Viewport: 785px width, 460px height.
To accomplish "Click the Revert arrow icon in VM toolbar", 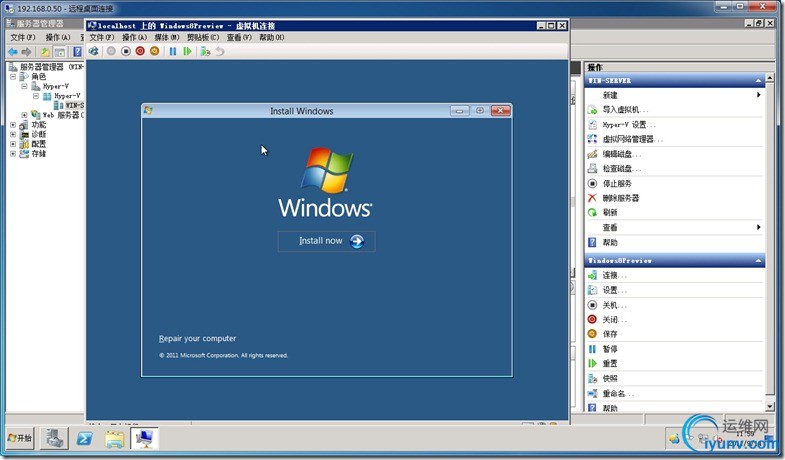I will click(220, 51).
